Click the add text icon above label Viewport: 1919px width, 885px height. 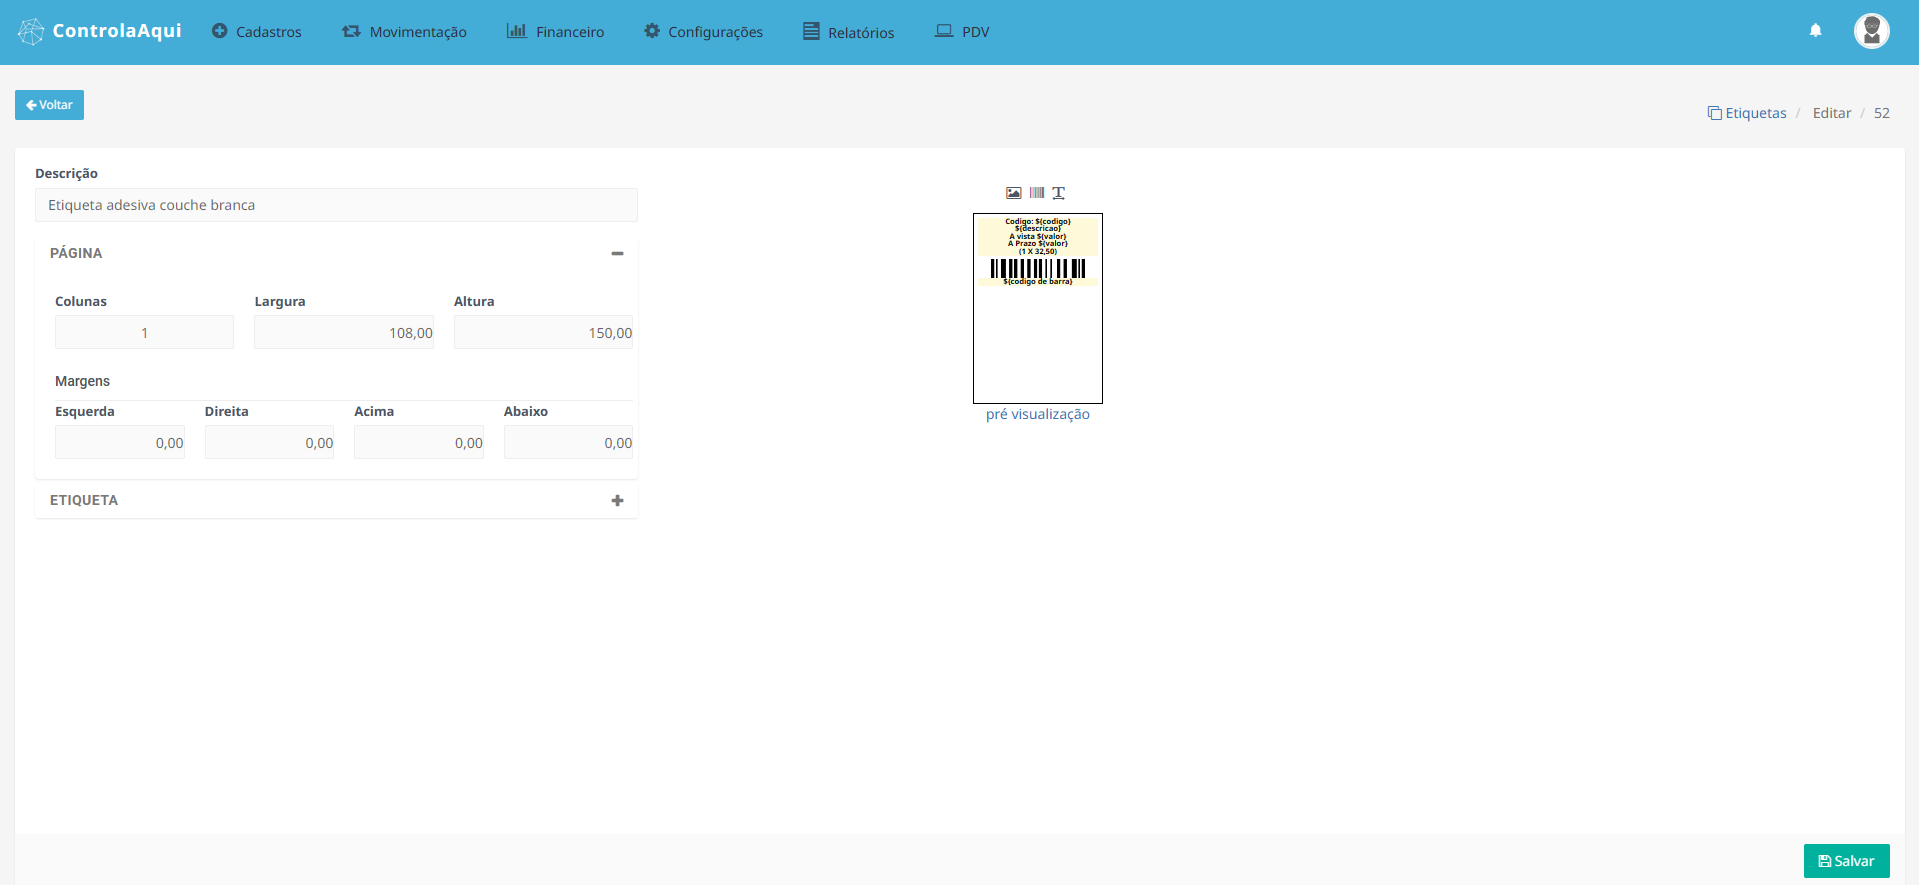pyautogui.click(x=1059, y=193)
